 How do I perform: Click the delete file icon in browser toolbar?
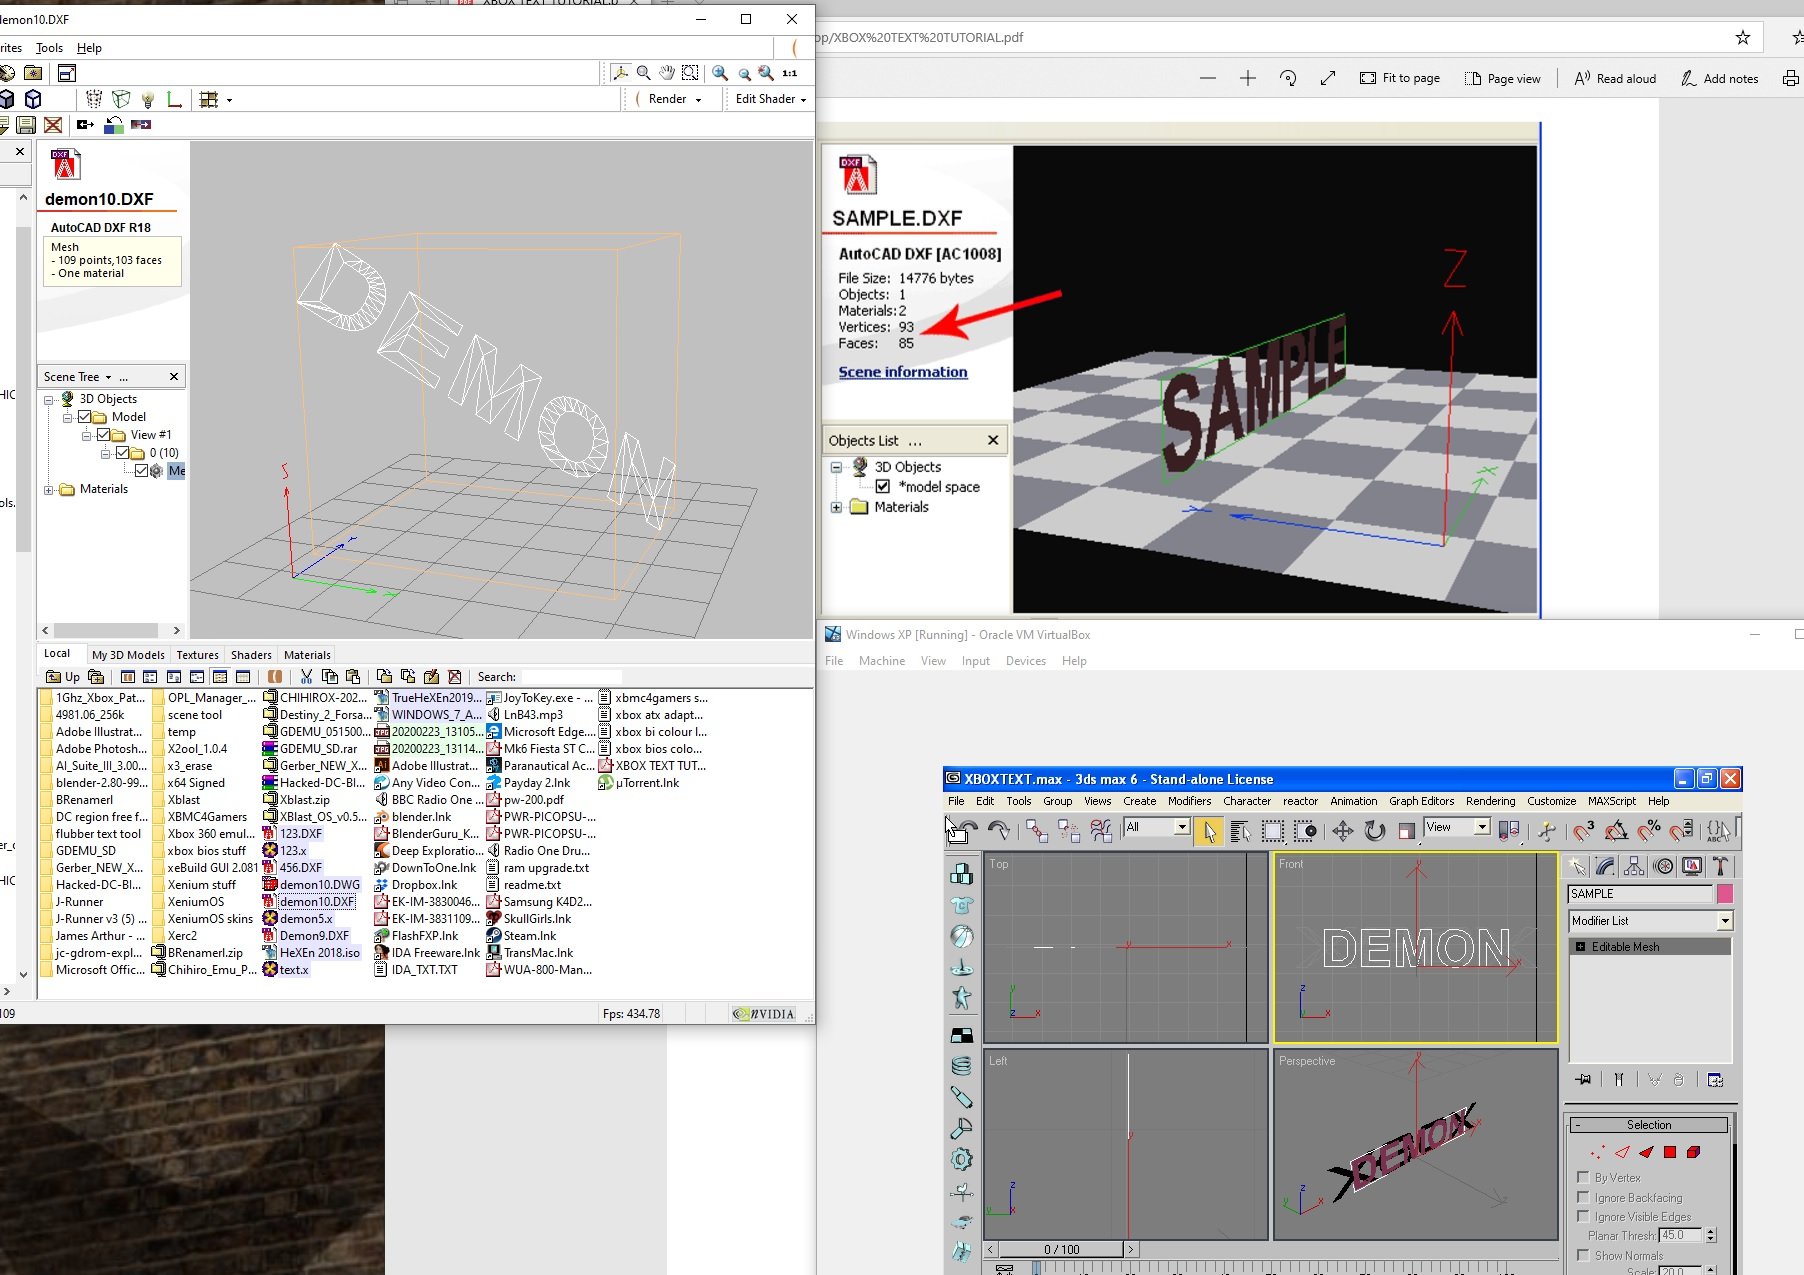click(455, 677)
